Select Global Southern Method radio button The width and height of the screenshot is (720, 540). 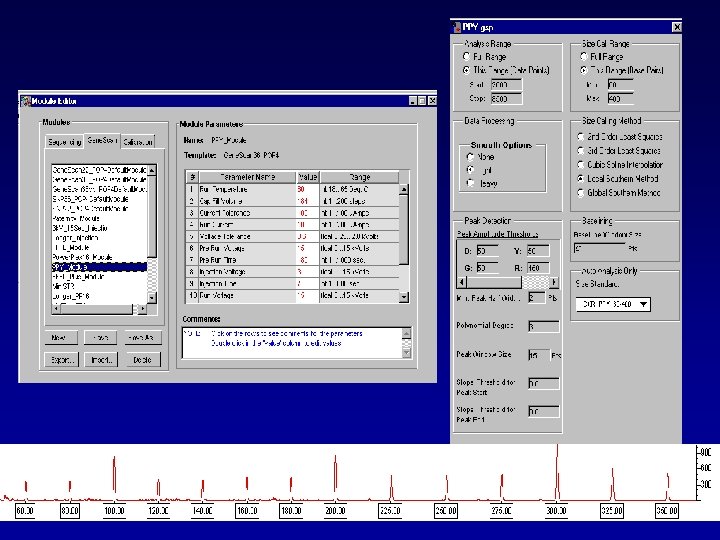point(581,191)
